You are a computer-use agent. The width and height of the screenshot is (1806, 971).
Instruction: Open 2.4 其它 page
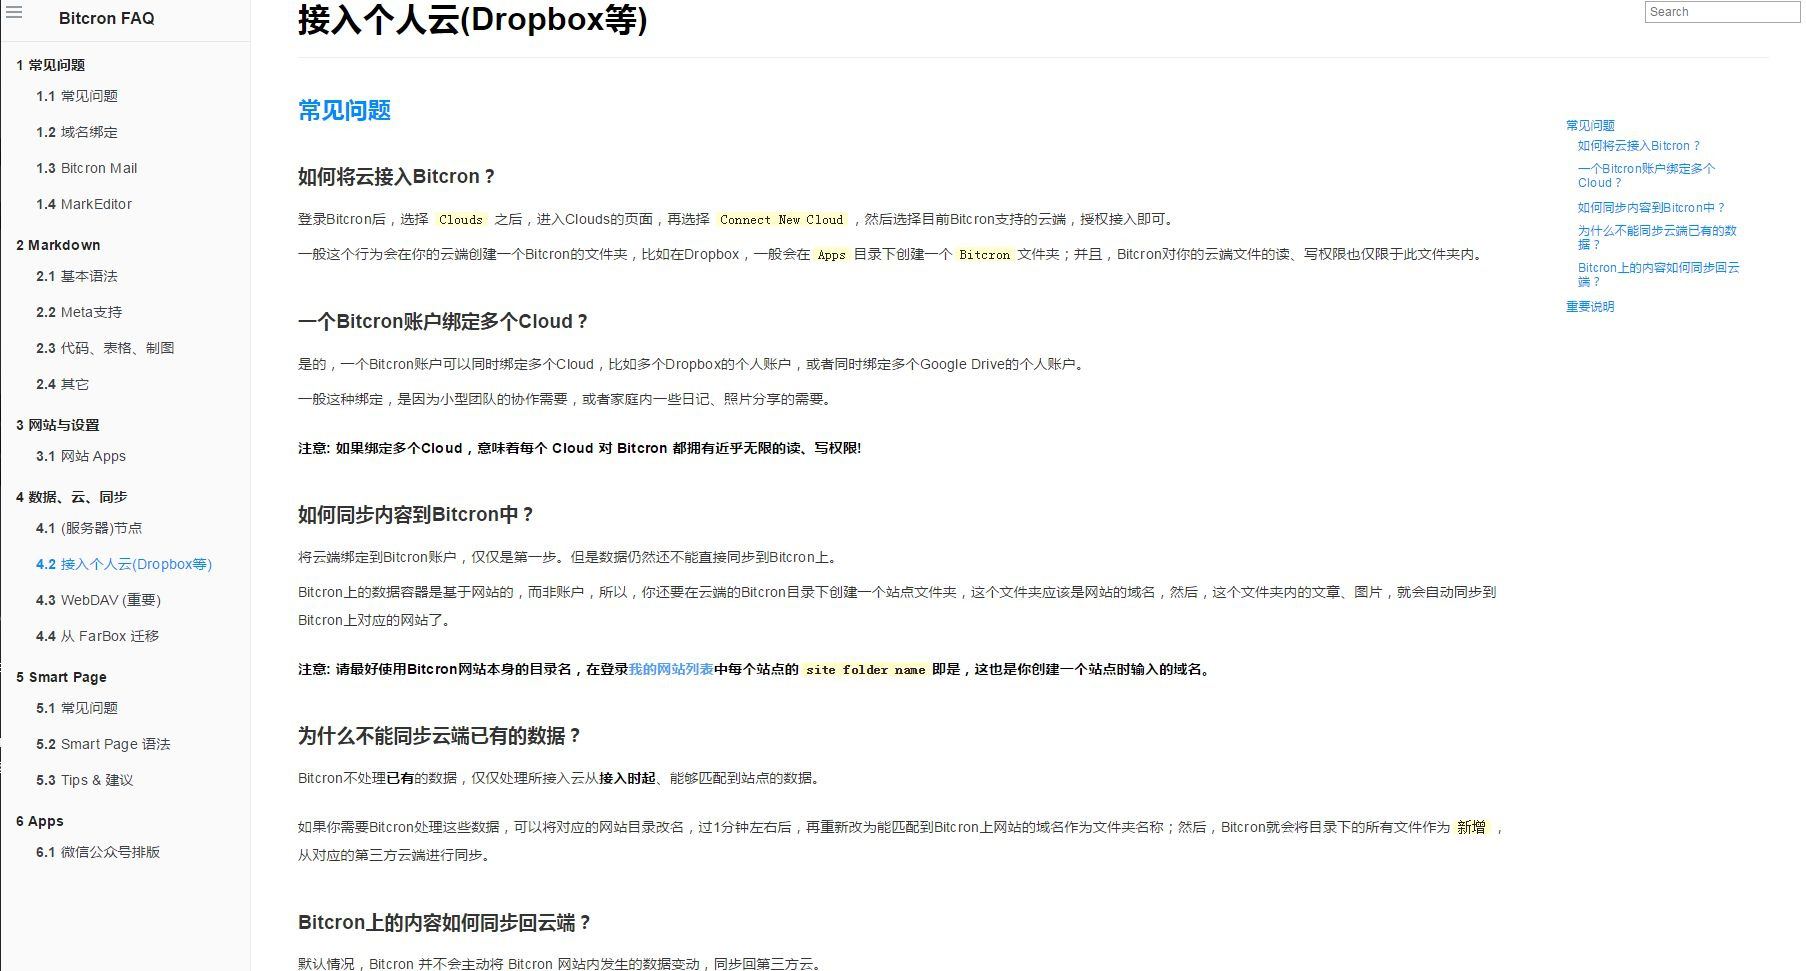(63, 384)
